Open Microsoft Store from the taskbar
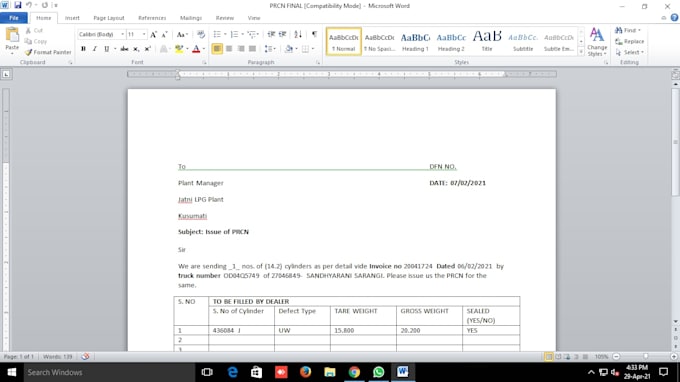Screen dimensions: 680x382 (x=256, y=372)
